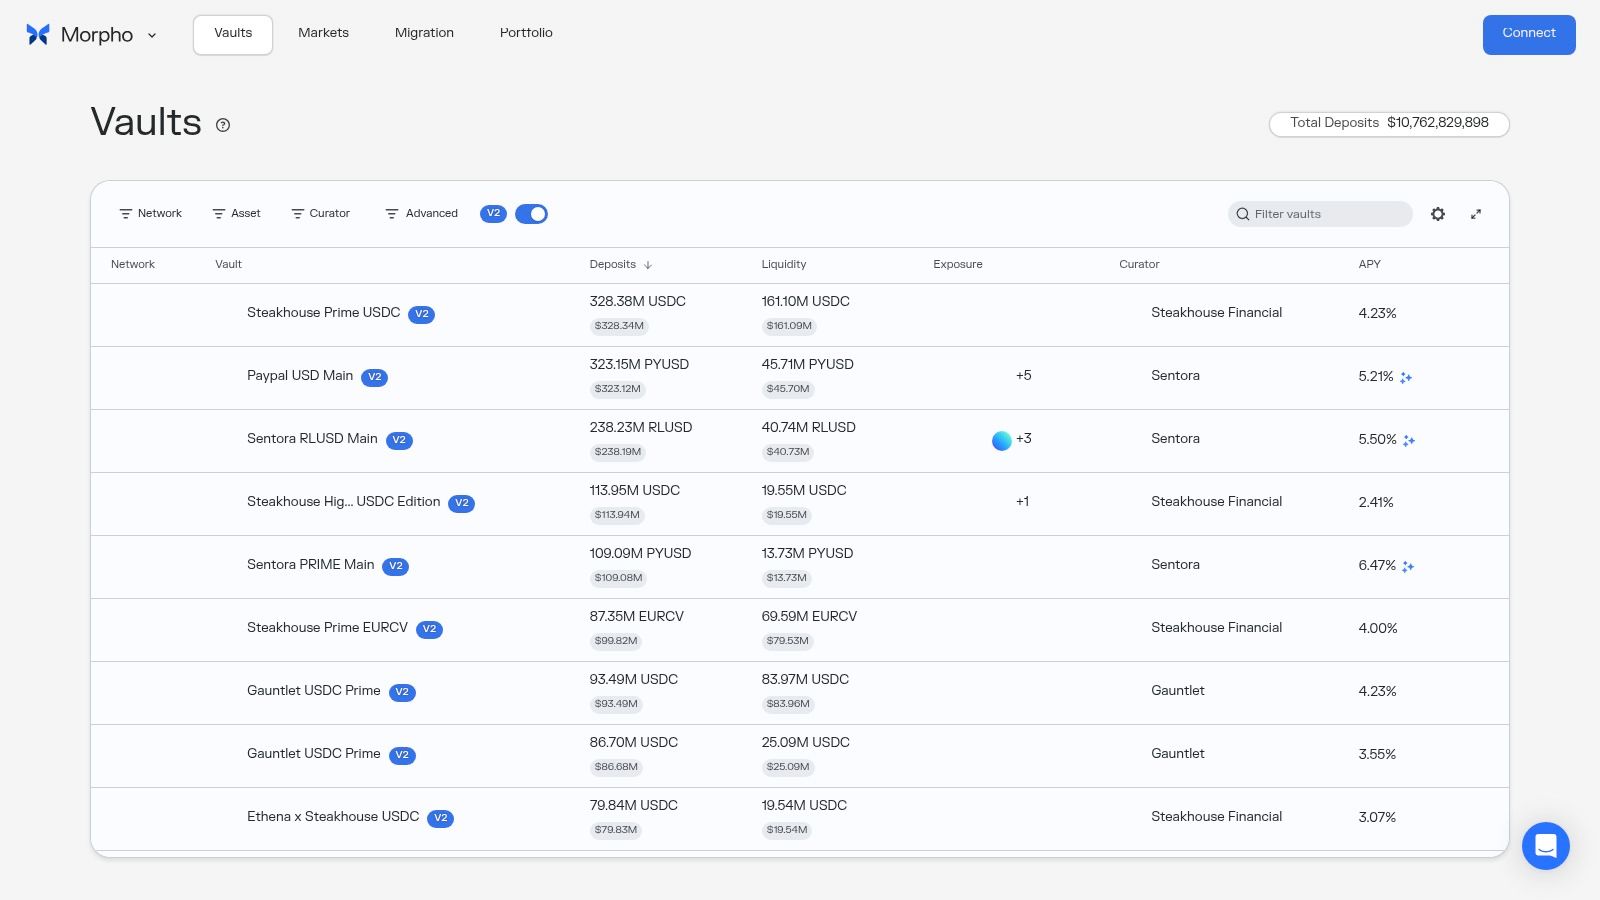
Task: Click V2 badge on Steakhouse Prime USDC
Action: click(422, 314)
